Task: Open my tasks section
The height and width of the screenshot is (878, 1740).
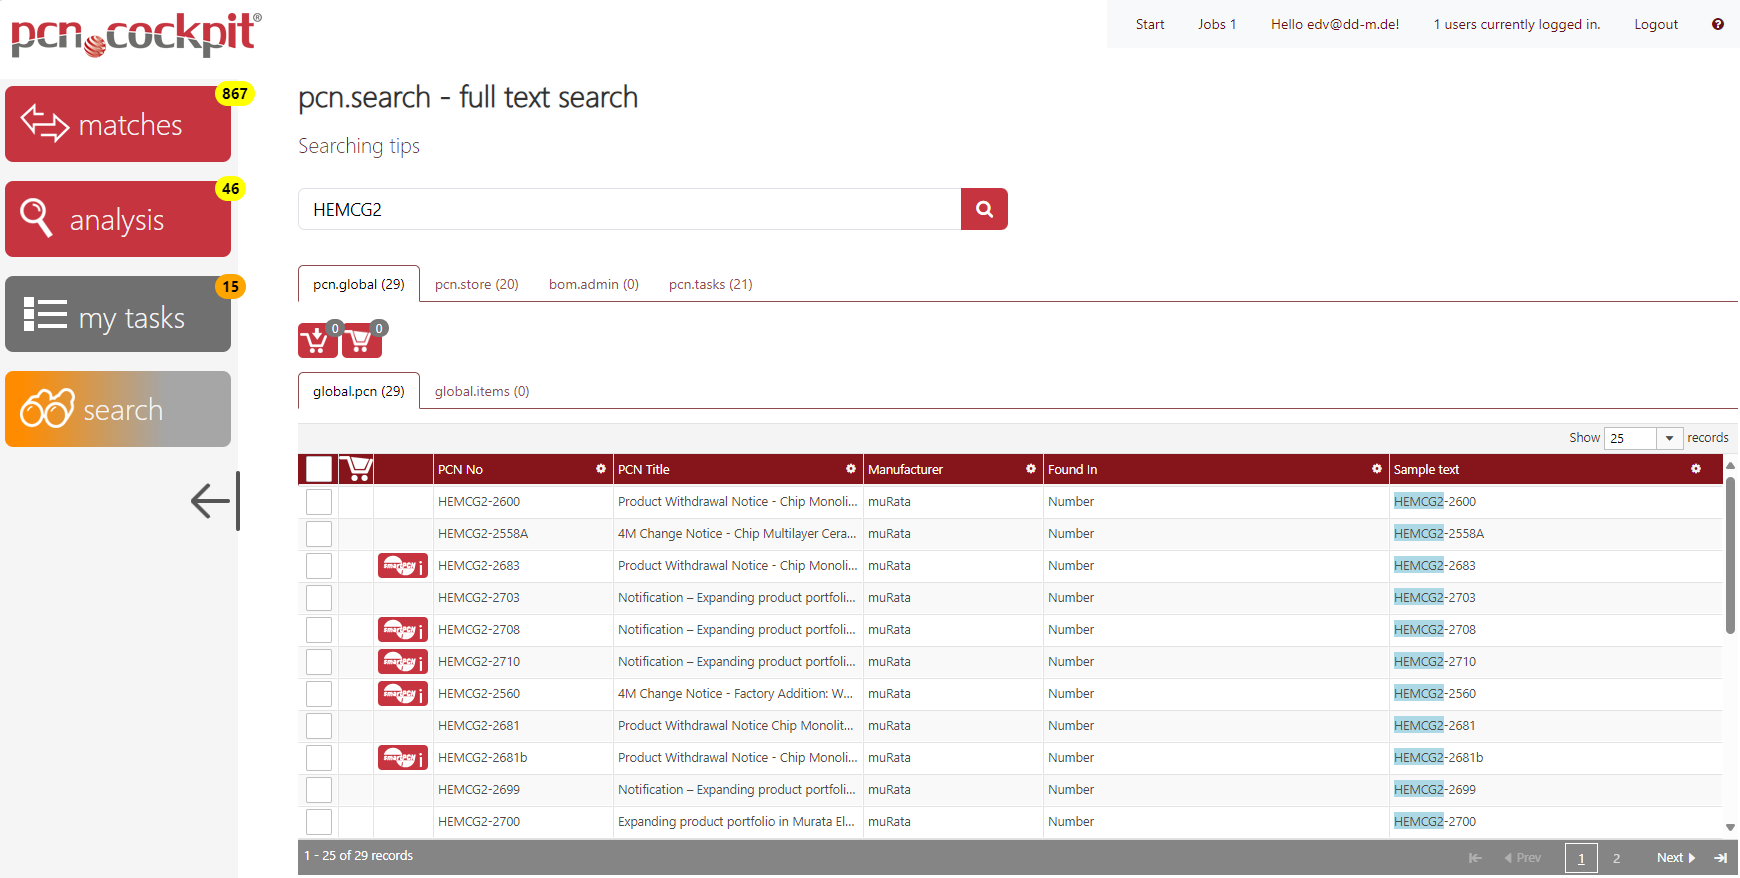Action: 118,314
